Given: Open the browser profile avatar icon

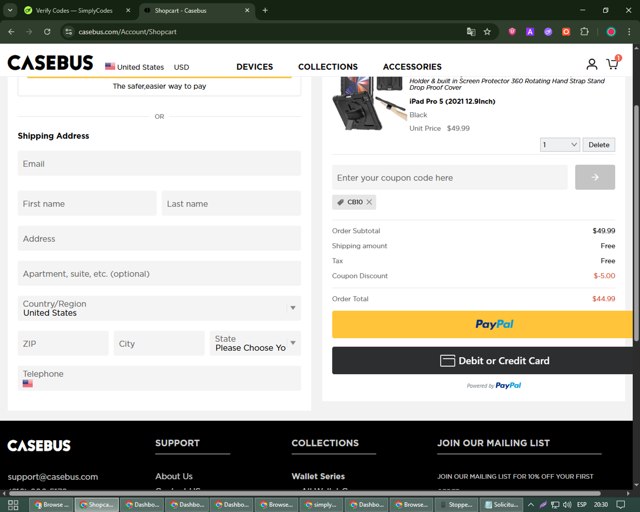Looking at the screenshot, I should (x=611, y=32).
